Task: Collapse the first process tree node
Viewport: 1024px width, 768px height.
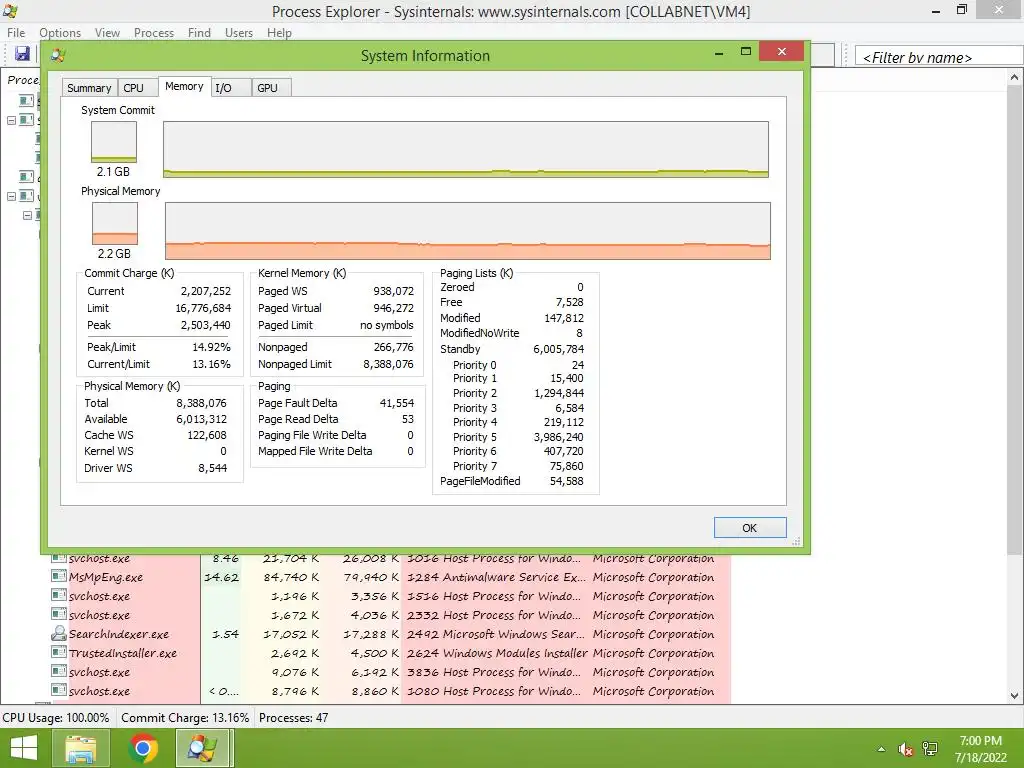Action: pyautogui.click(x=11, y=120)
